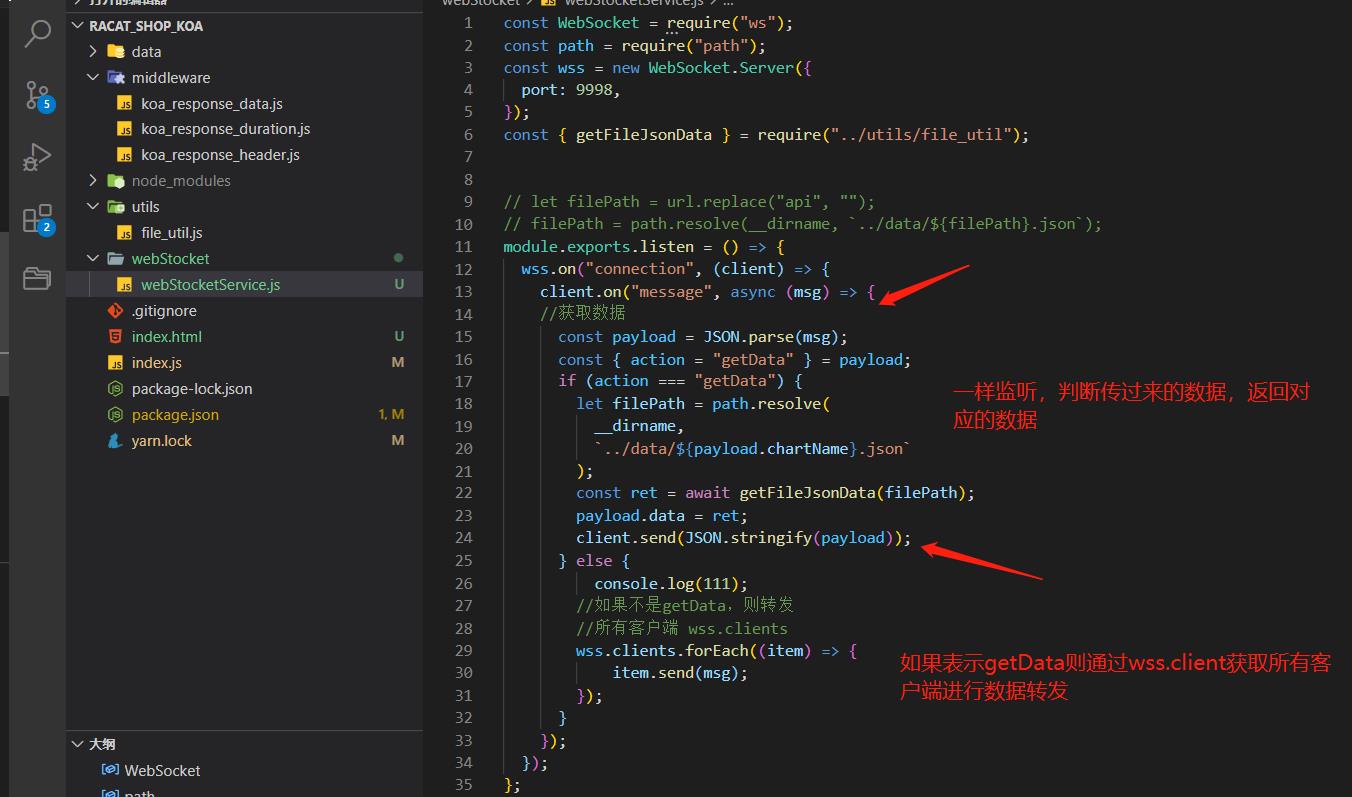Viewport: 1352px width, 797px height.
Task: Select the utils folder
Action: click(244, 207)
